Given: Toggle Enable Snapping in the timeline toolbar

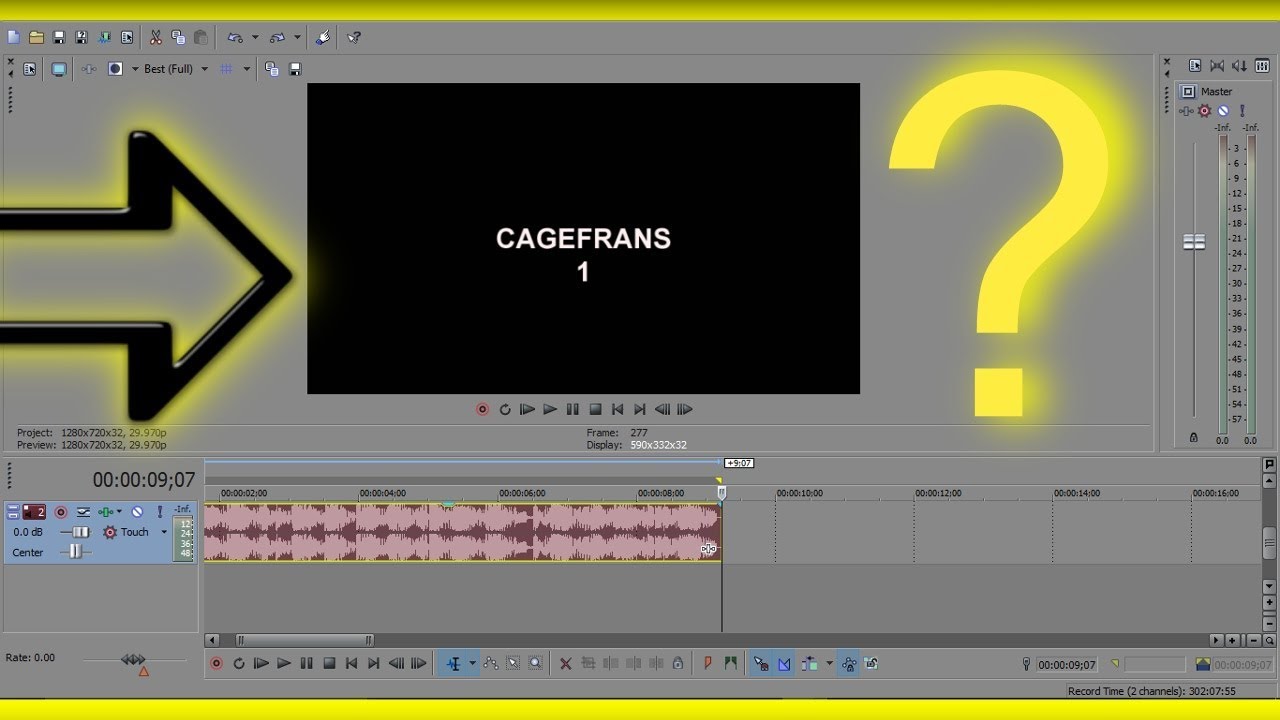Looking at the screenshot, I should click(x=761, y=663).
